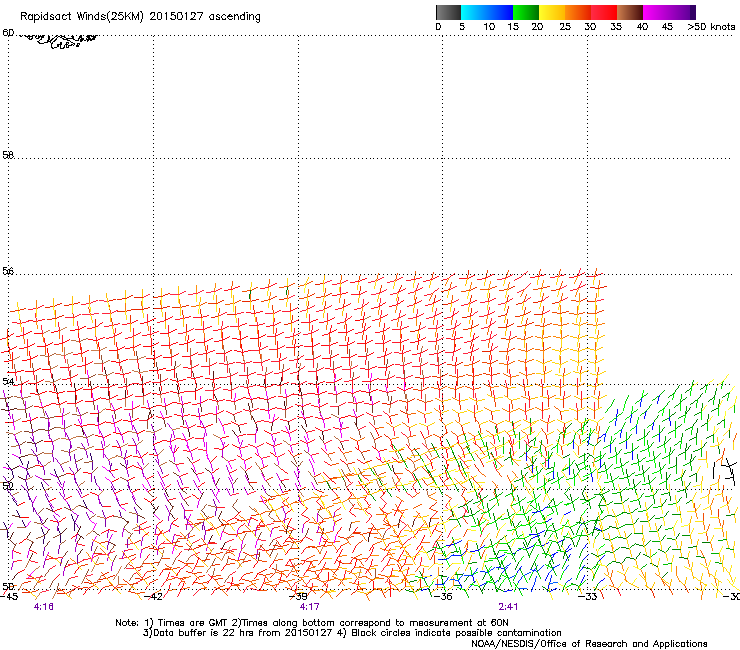Screen dimensions: 740x650
Task: Click the purple swath time '4:16'
Action: tap(43, 607)
